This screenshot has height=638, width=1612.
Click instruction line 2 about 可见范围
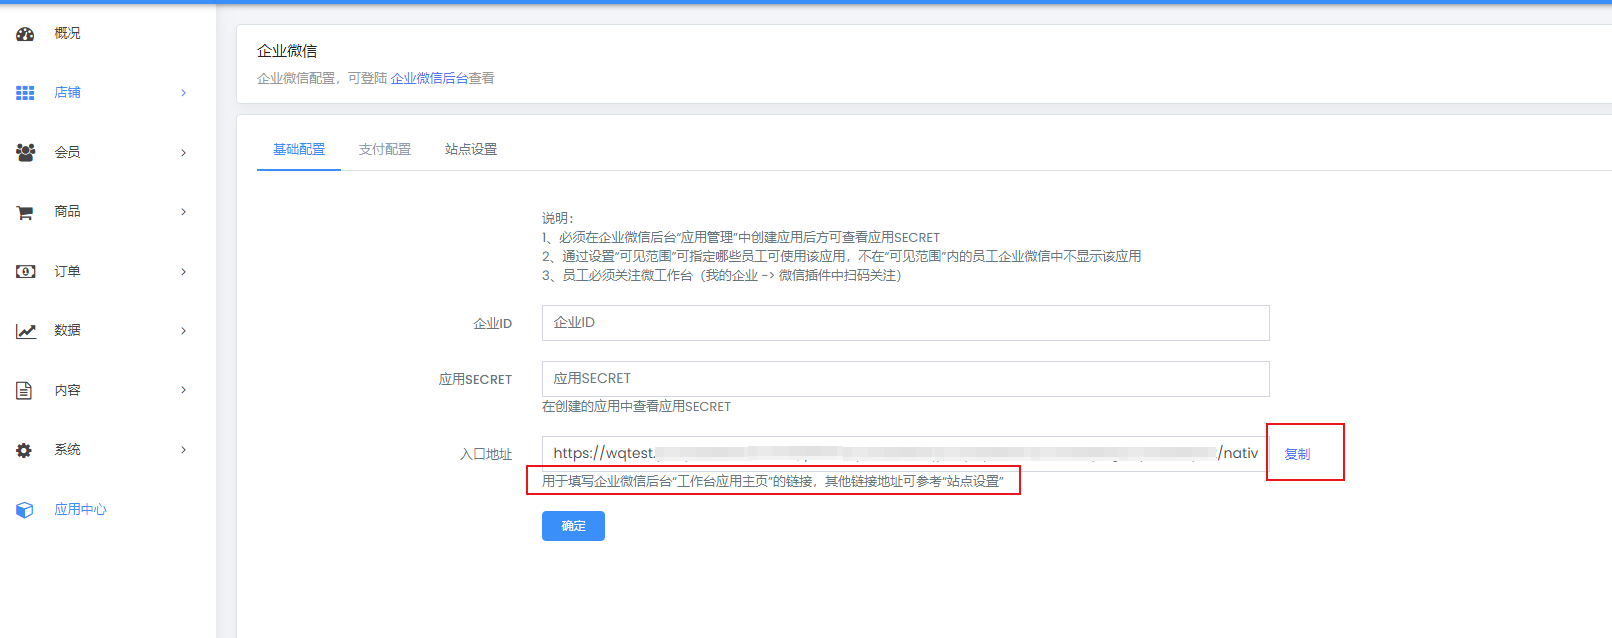[841, 256]
